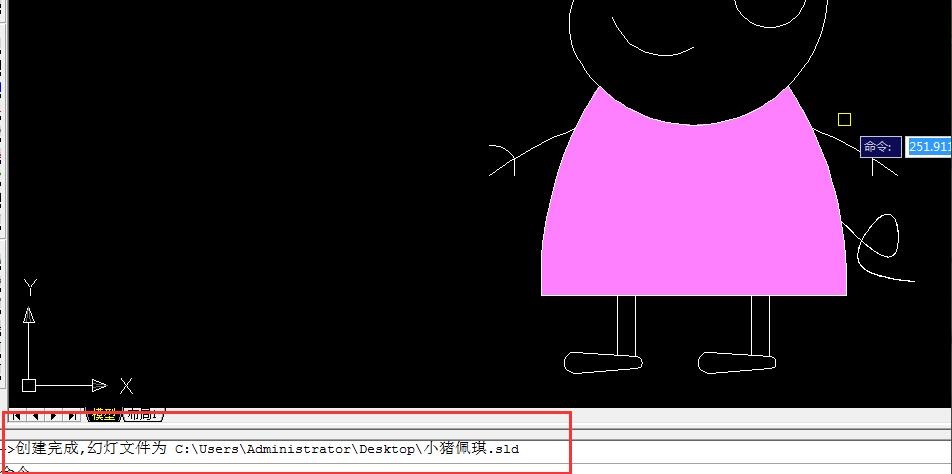
Task: Switch to the 布局1 layout tab
Action: 143,415
